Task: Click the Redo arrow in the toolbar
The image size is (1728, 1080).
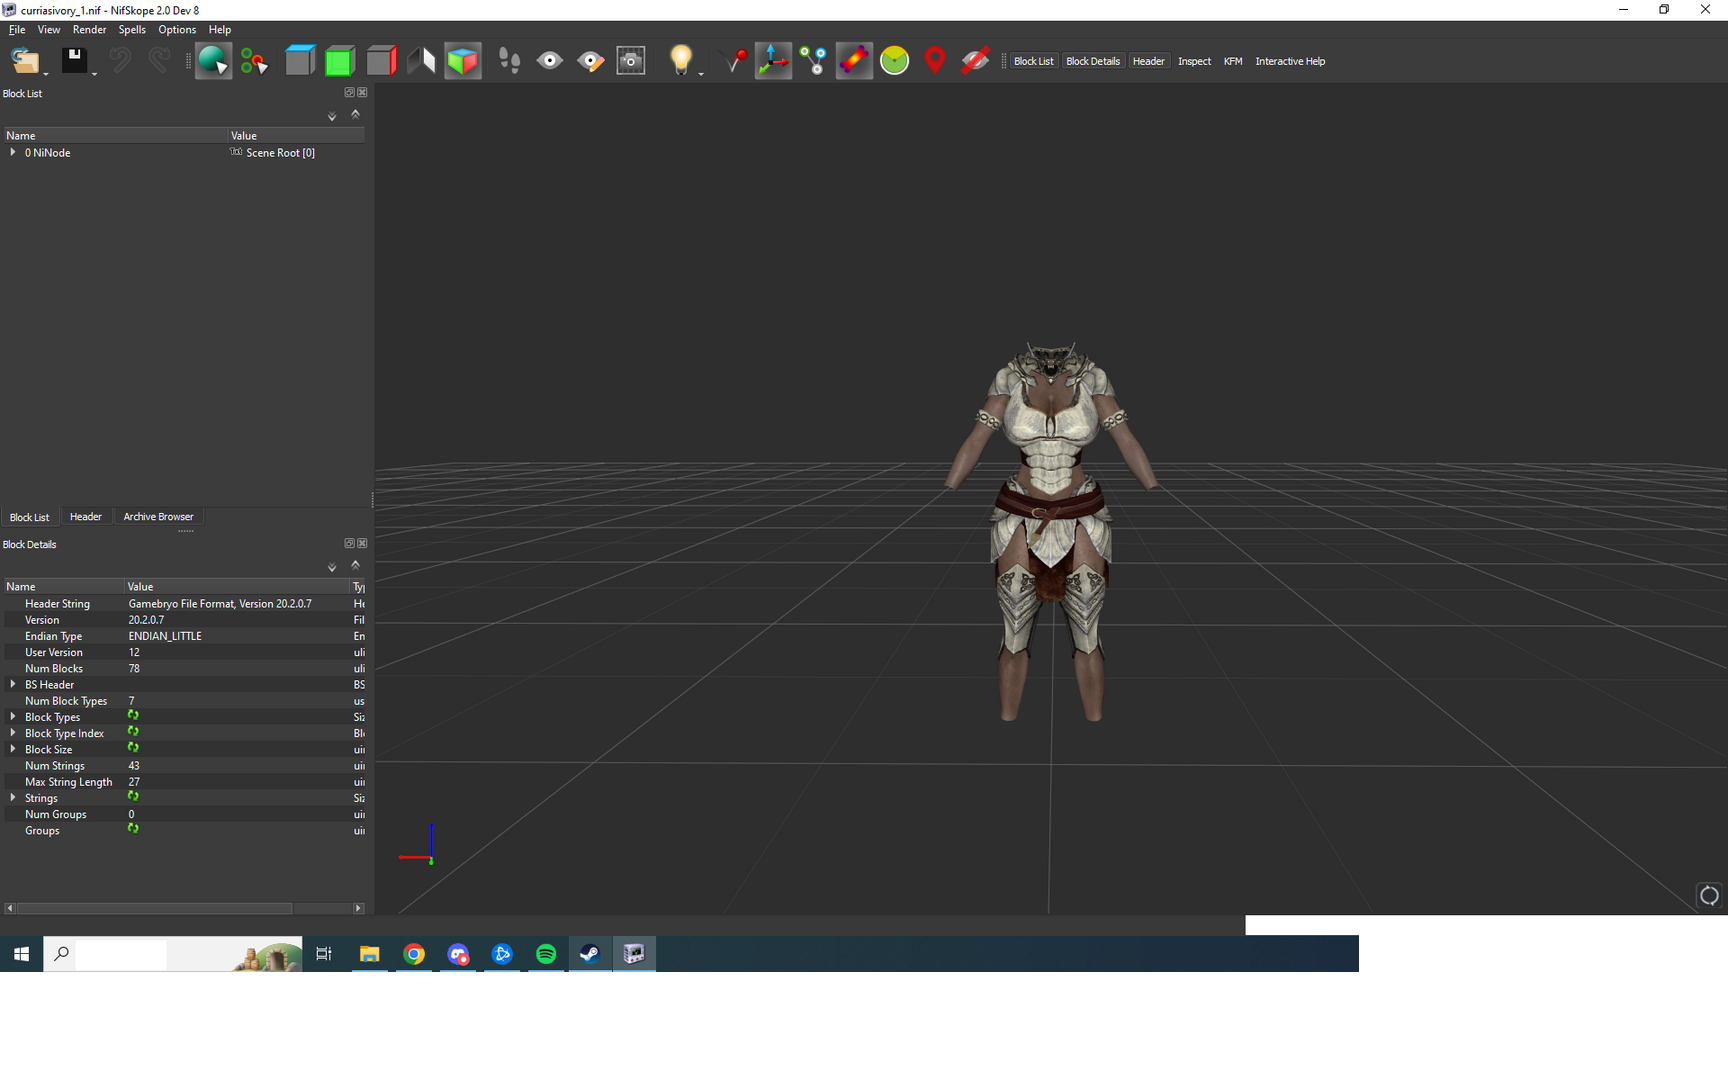Action: point(158,60)
